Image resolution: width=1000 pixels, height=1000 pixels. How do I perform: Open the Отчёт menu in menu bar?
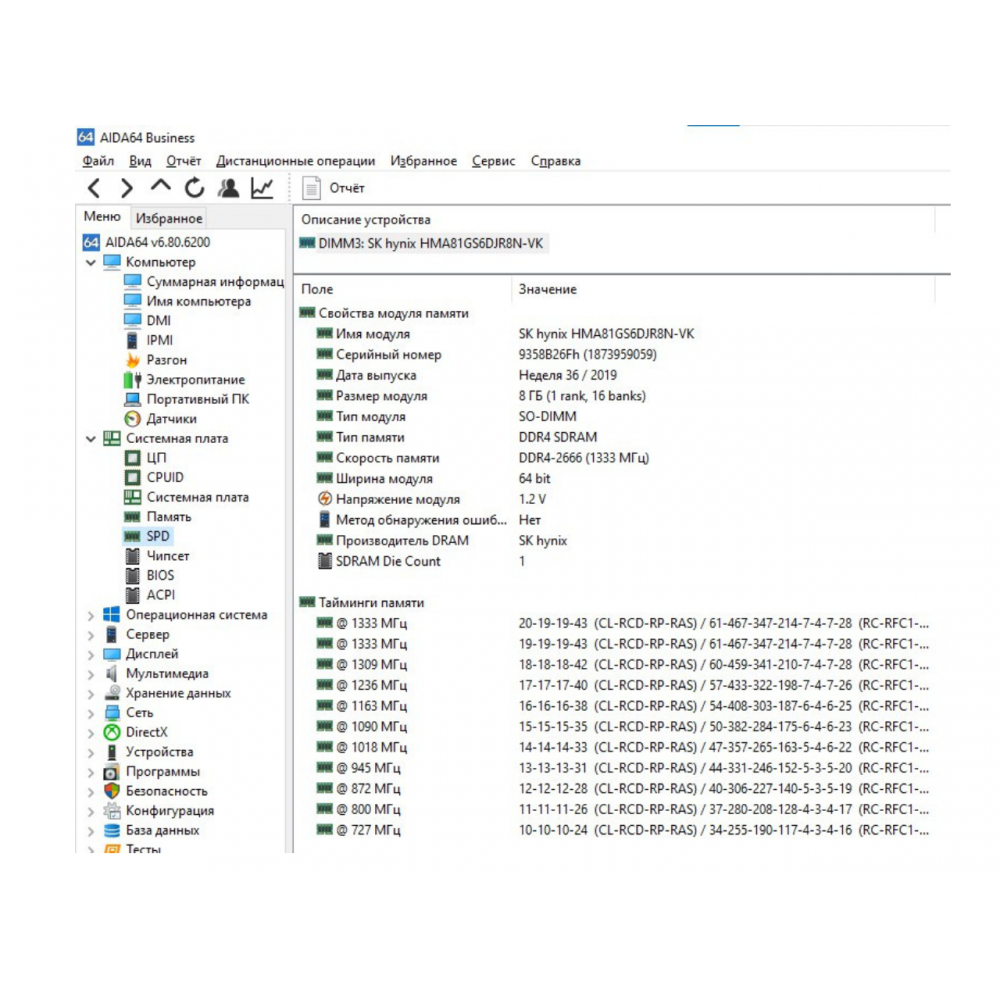pos(184,161)
